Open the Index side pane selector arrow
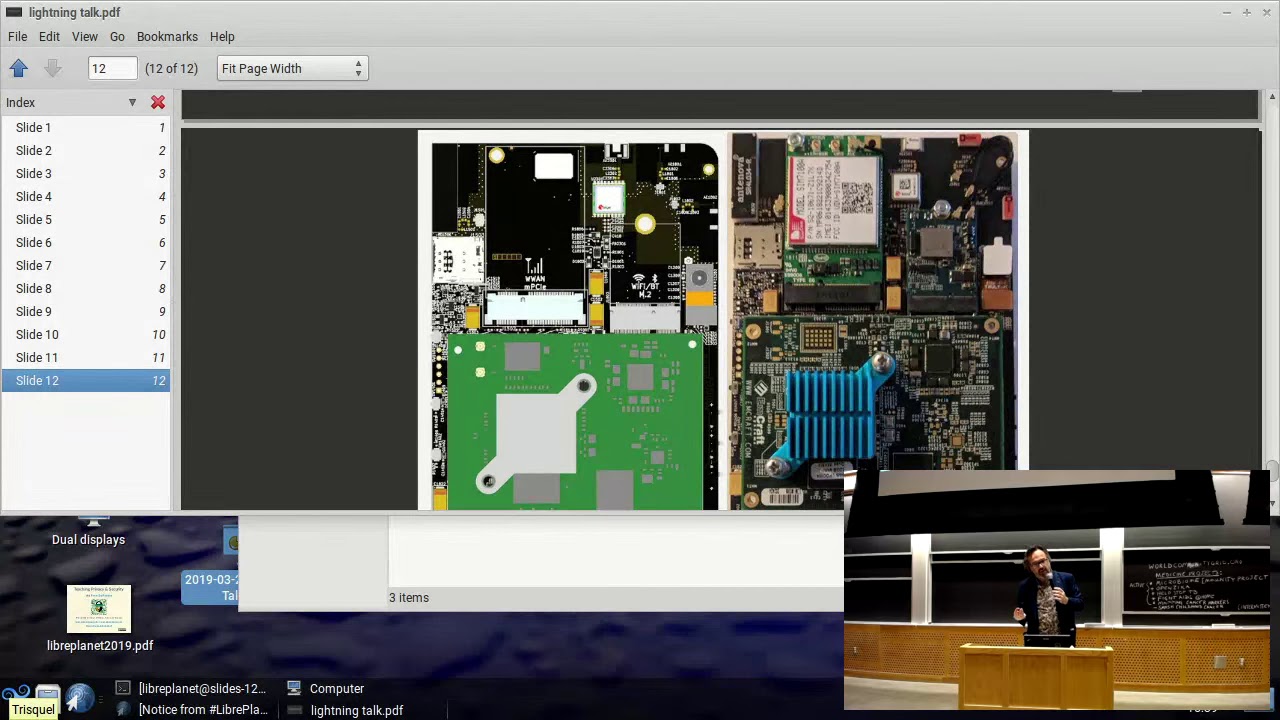 [x=132, y=102]
